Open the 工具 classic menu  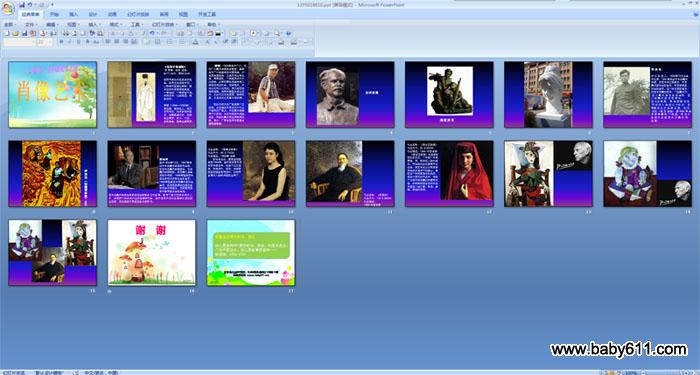click(137, 25)
